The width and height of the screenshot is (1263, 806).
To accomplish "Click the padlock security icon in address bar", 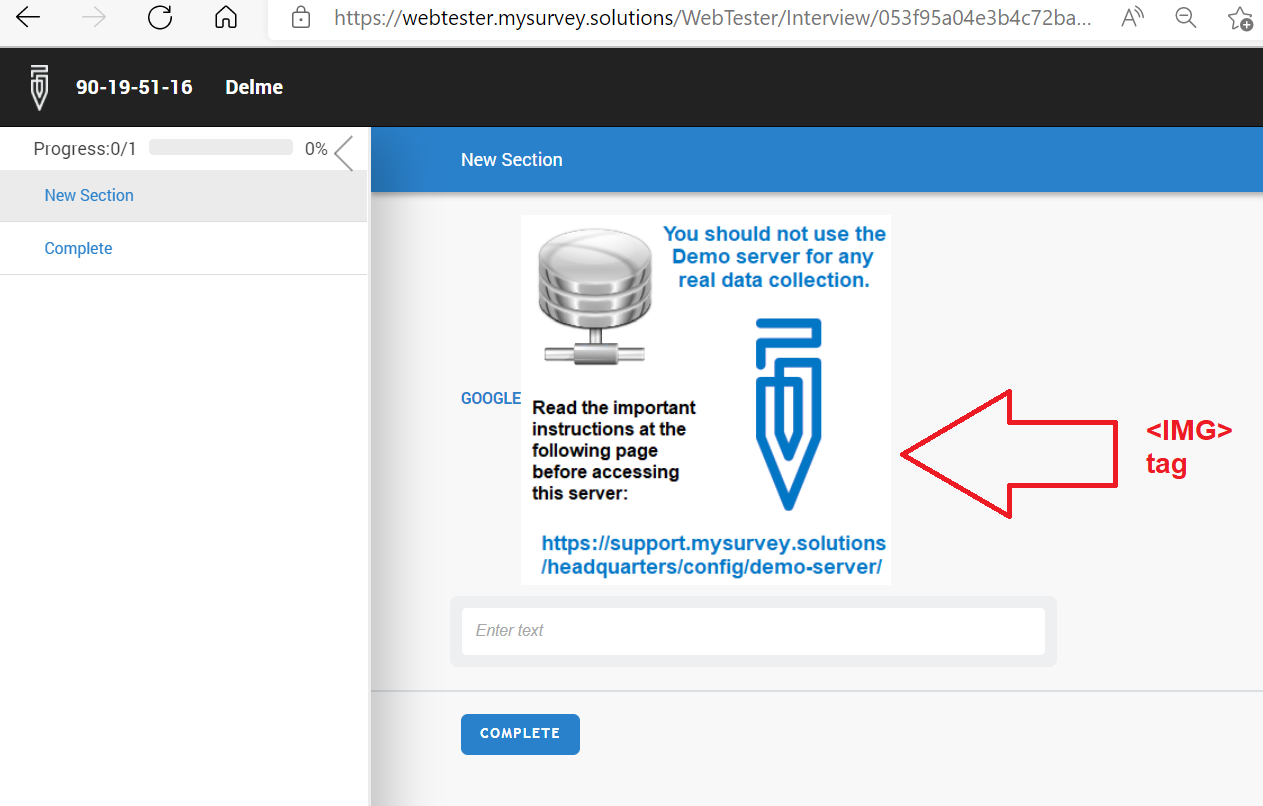I will point(301,17).
